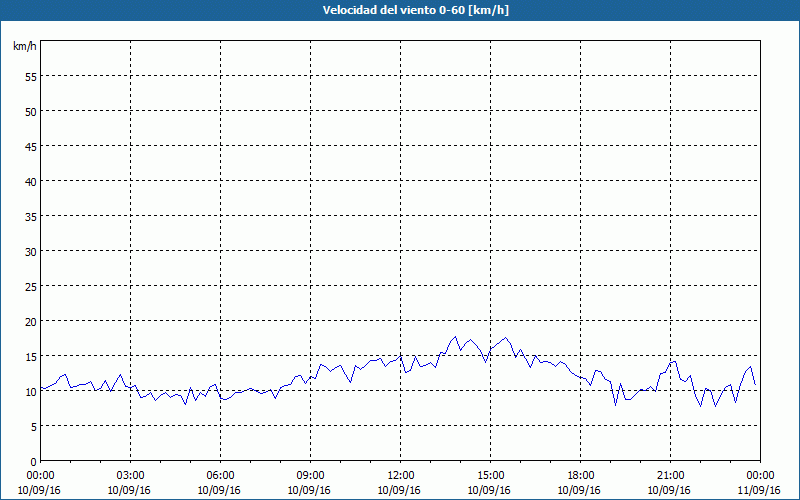Click the 12:00 time label

click(x=401, y=476)
